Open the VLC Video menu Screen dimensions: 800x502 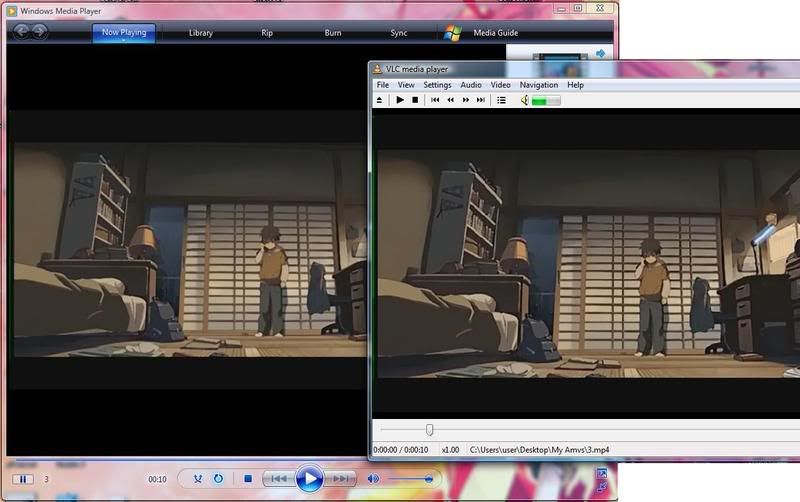point(501,85)
